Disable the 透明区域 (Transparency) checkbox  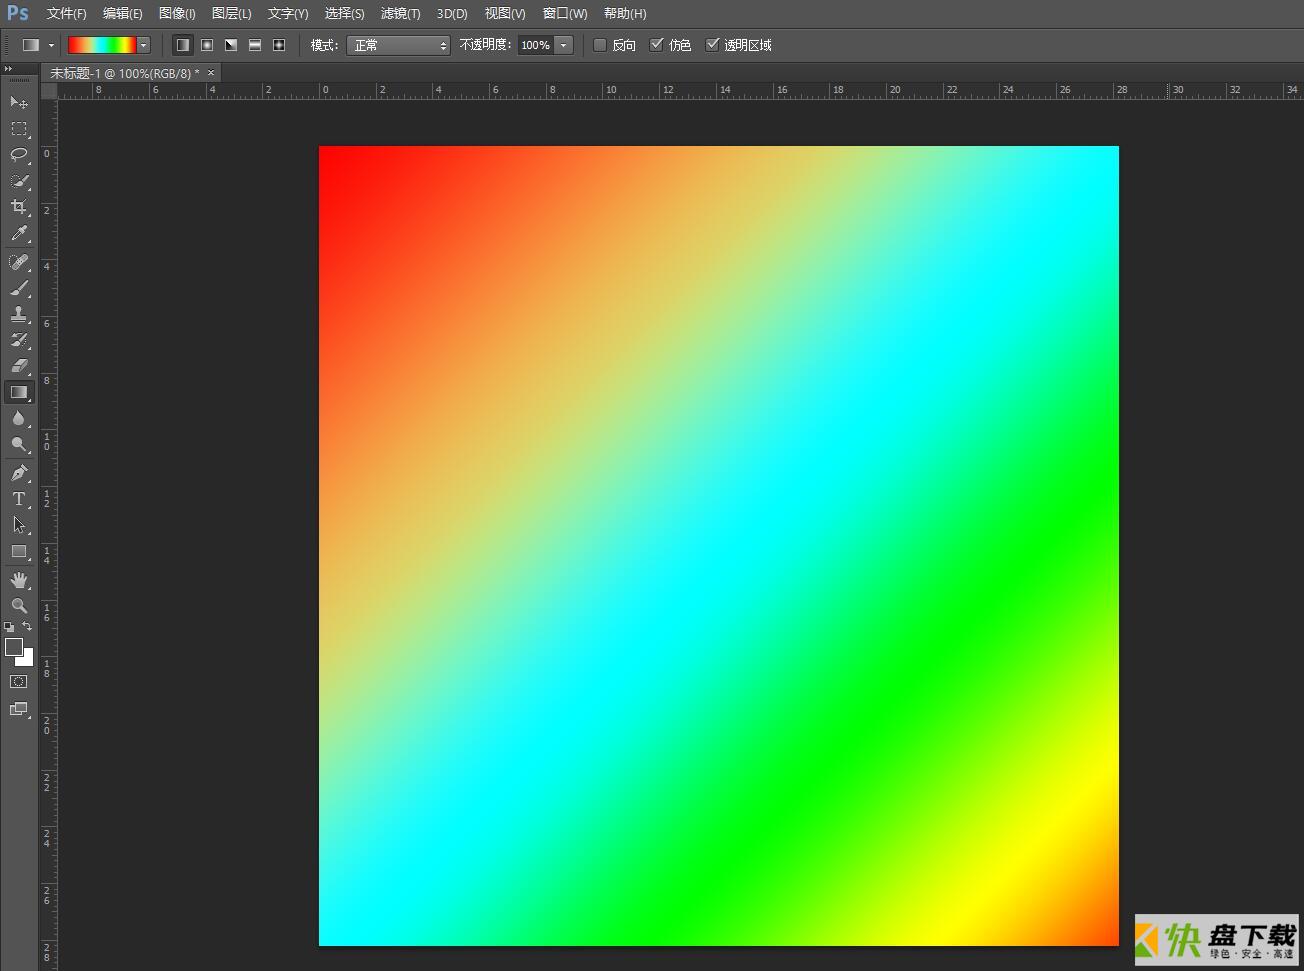712,45
